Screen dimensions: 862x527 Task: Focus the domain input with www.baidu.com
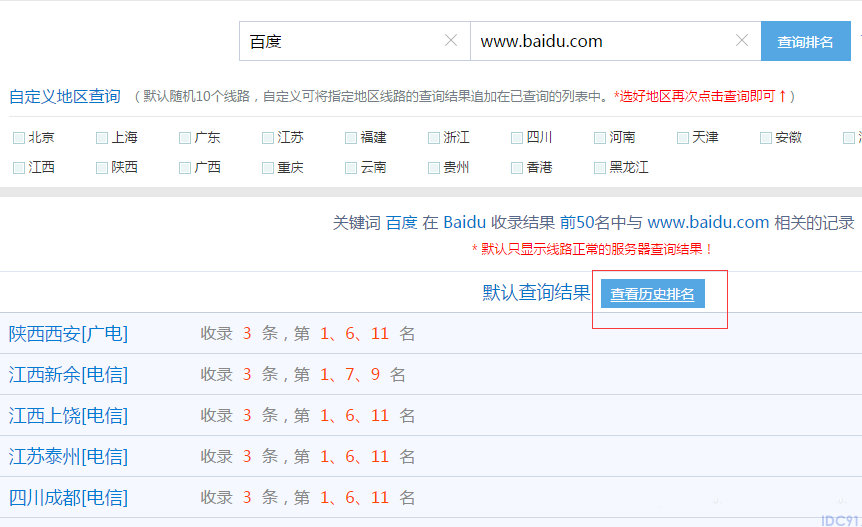(x=616, y=41)
